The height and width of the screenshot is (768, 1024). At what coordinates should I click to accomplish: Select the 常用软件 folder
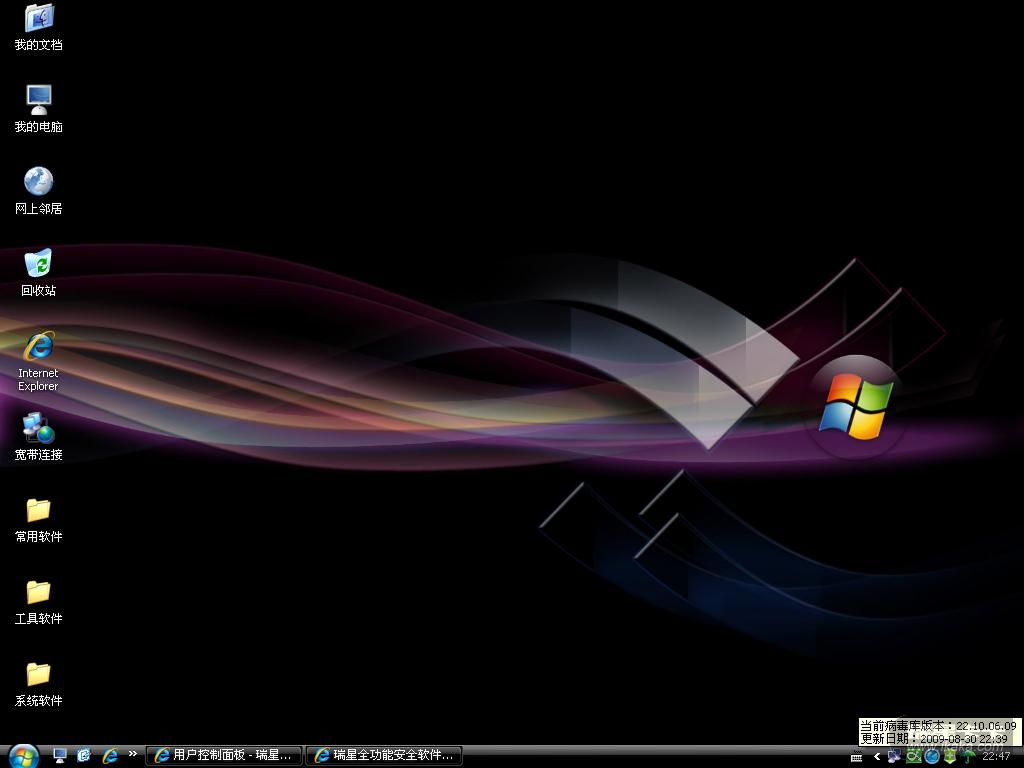[x=38, y=519]
